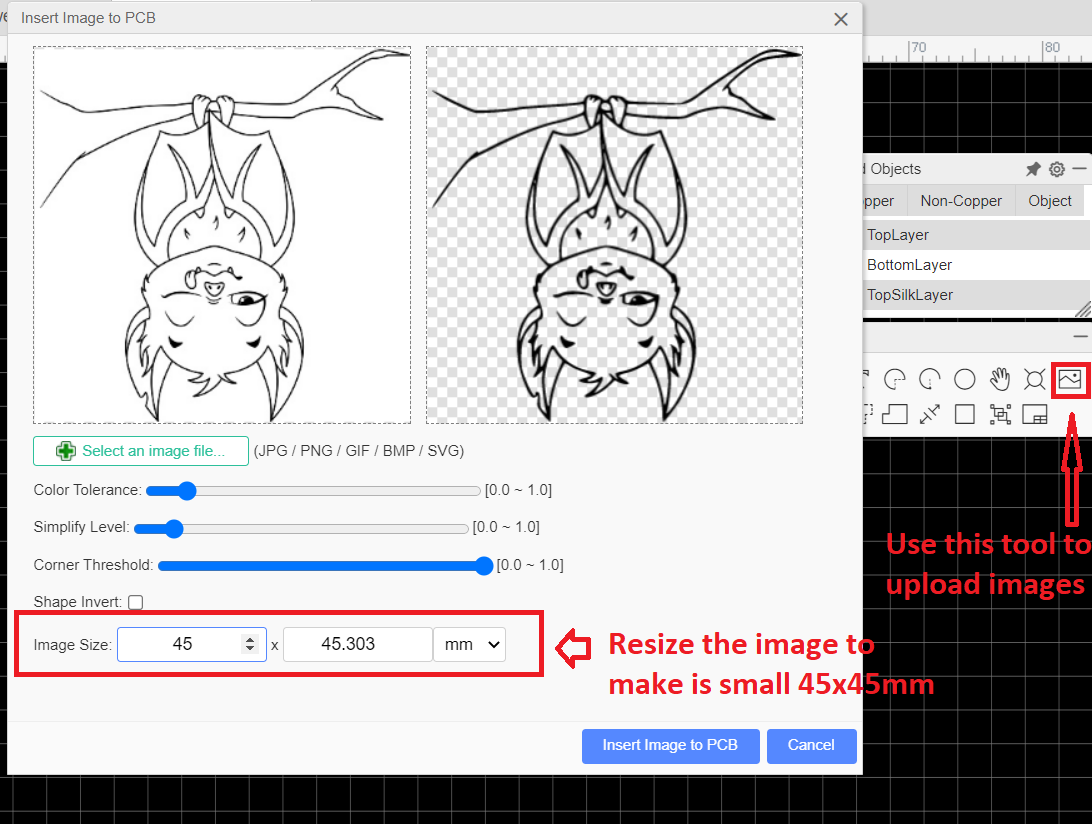Switch to the Non-Copper tab
The image size is (1092, 824).
coord(960,201)
